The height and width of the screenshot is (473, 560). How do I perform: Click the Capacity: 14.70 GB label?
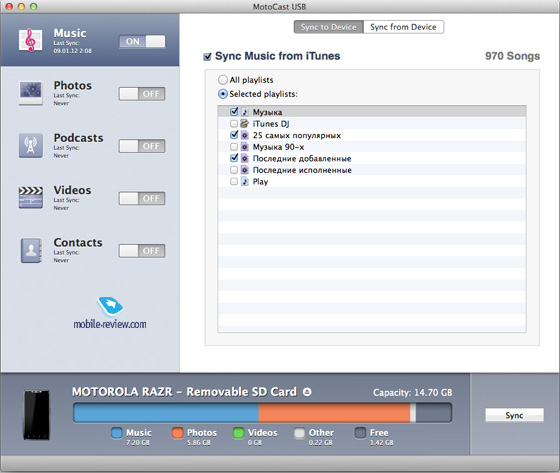click(x=412, y=393)
